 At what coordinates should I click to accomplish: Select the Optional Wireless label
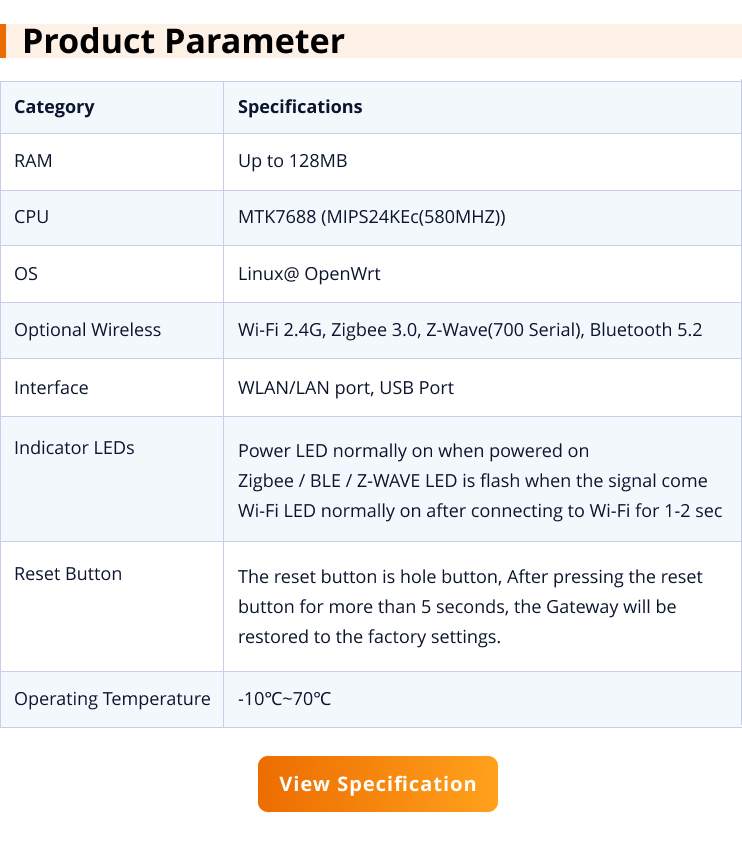tap(87, 330)
